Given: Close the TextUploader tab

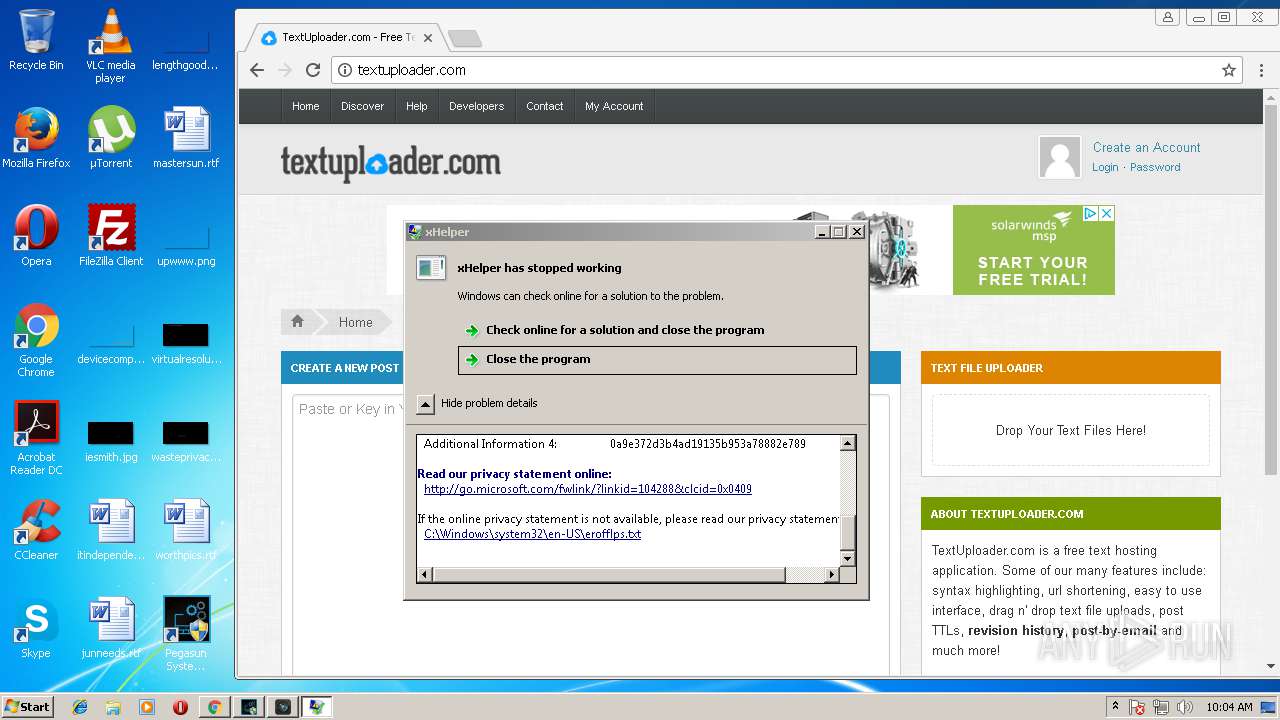Looking at the screenshot, I should (x=428, y=38).
